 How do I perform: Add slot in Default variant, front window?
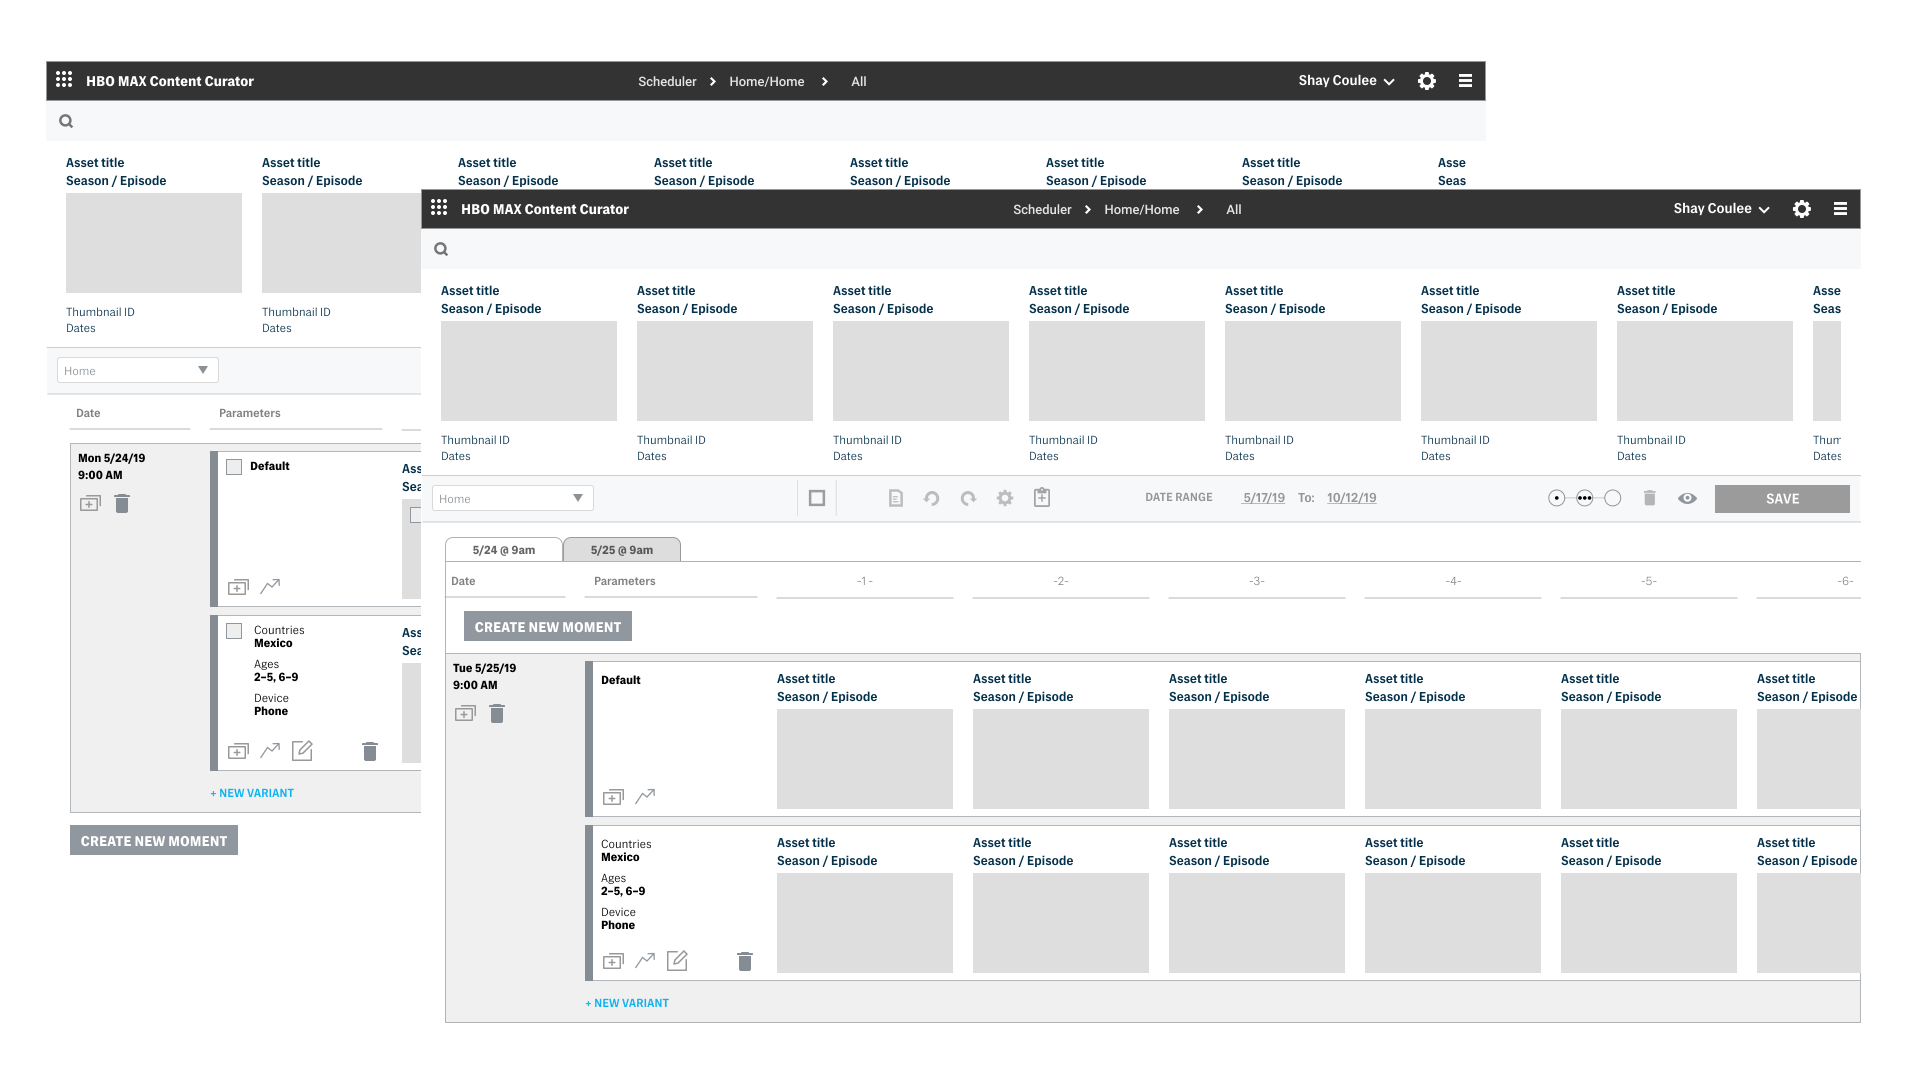pyautogui.click(x=613, y=797)
